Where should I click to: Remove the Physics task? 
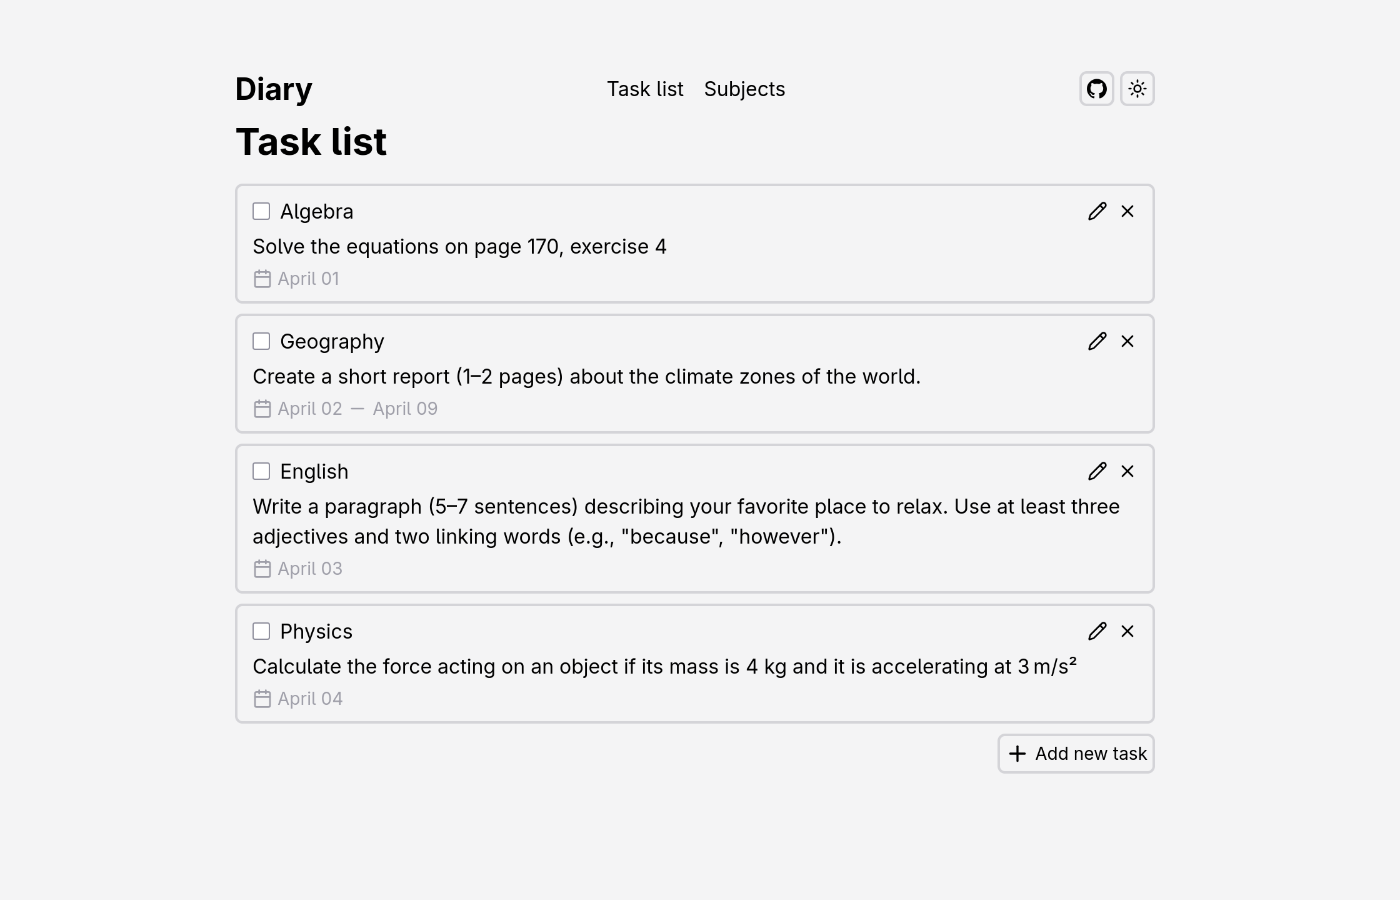coord(1128,631)
